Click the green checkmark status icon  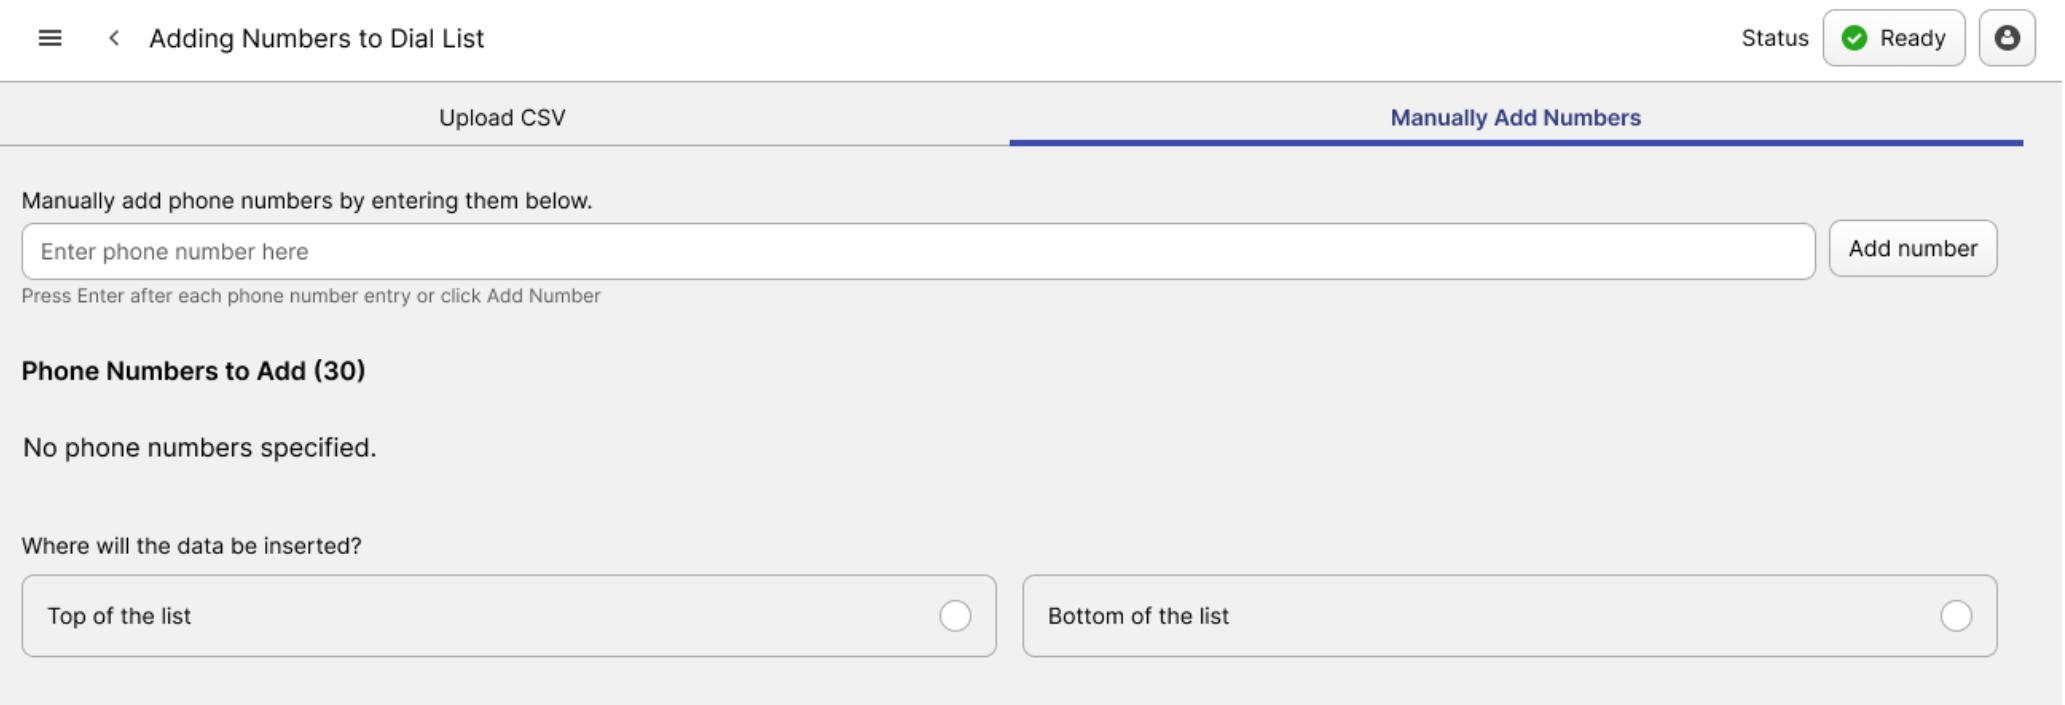(1854, 38)
